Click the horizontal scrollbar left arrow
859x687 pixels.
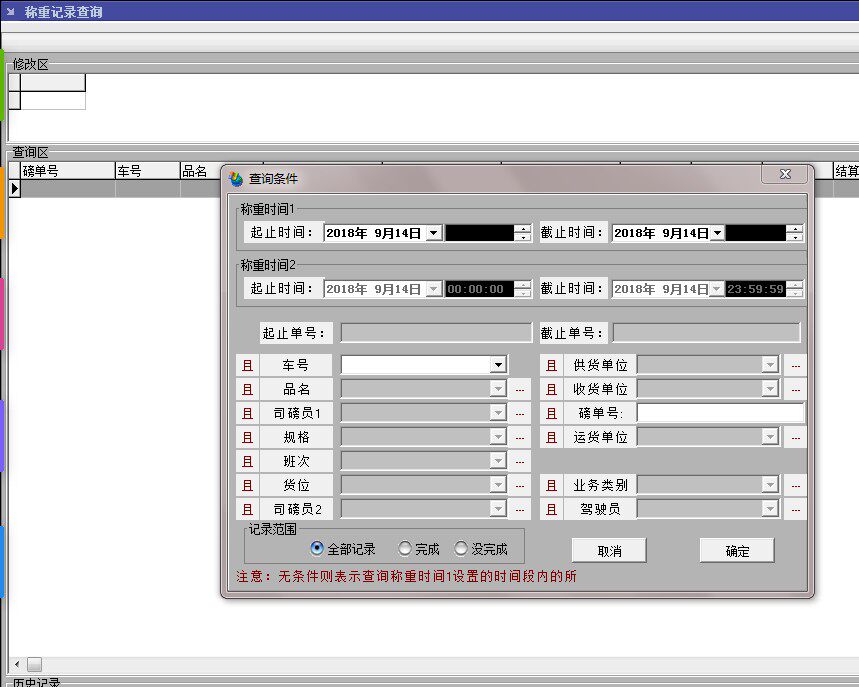[x=17, y=664]
